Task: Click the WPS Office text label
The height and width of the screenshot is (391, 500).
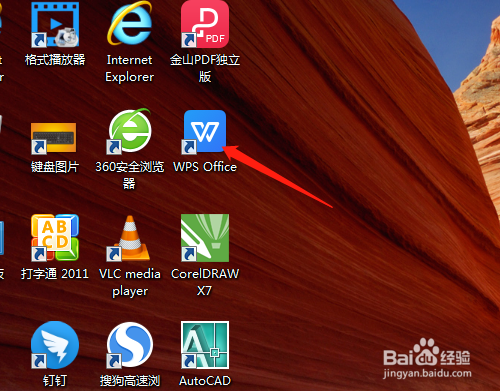Action: (x=205, y=167)
